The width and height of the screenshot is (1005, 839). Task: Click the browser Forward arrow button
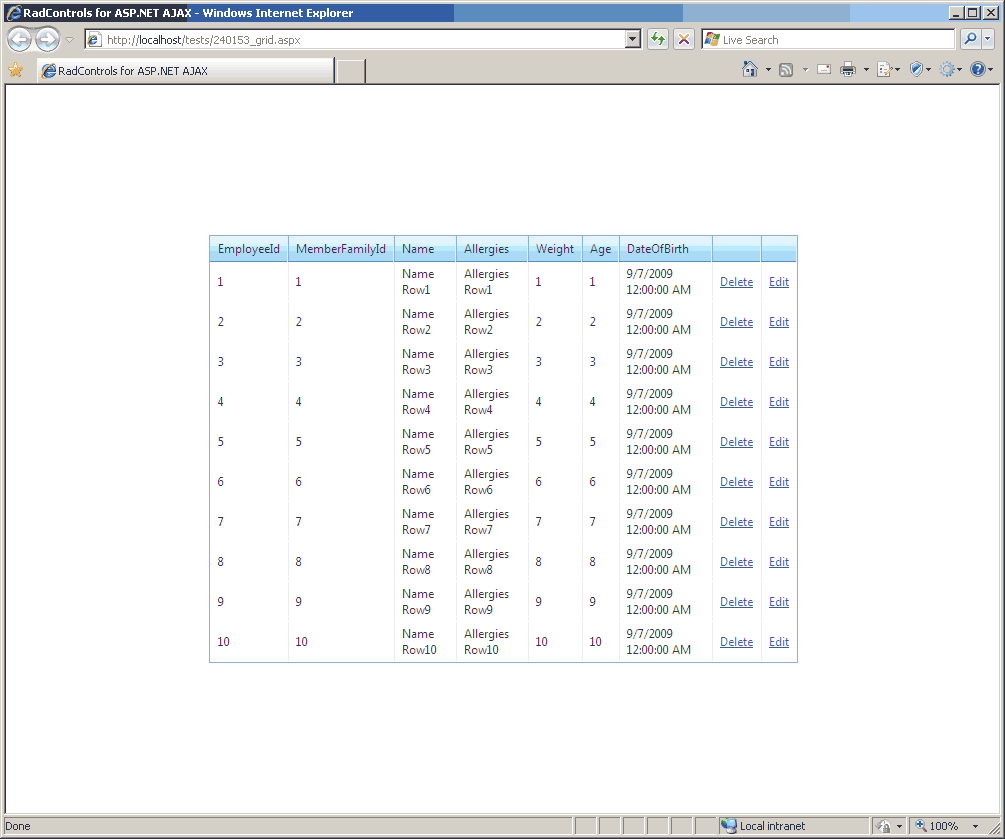[47, 40]
